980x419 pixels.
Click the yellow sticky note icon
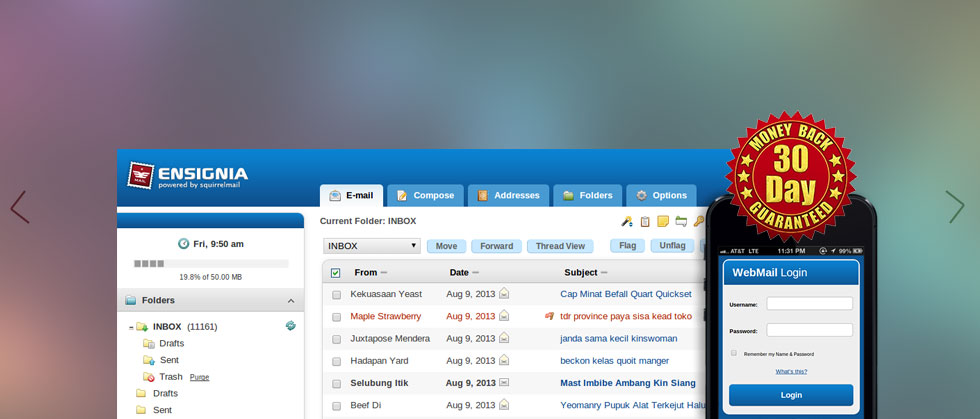(x=662, y=221)
